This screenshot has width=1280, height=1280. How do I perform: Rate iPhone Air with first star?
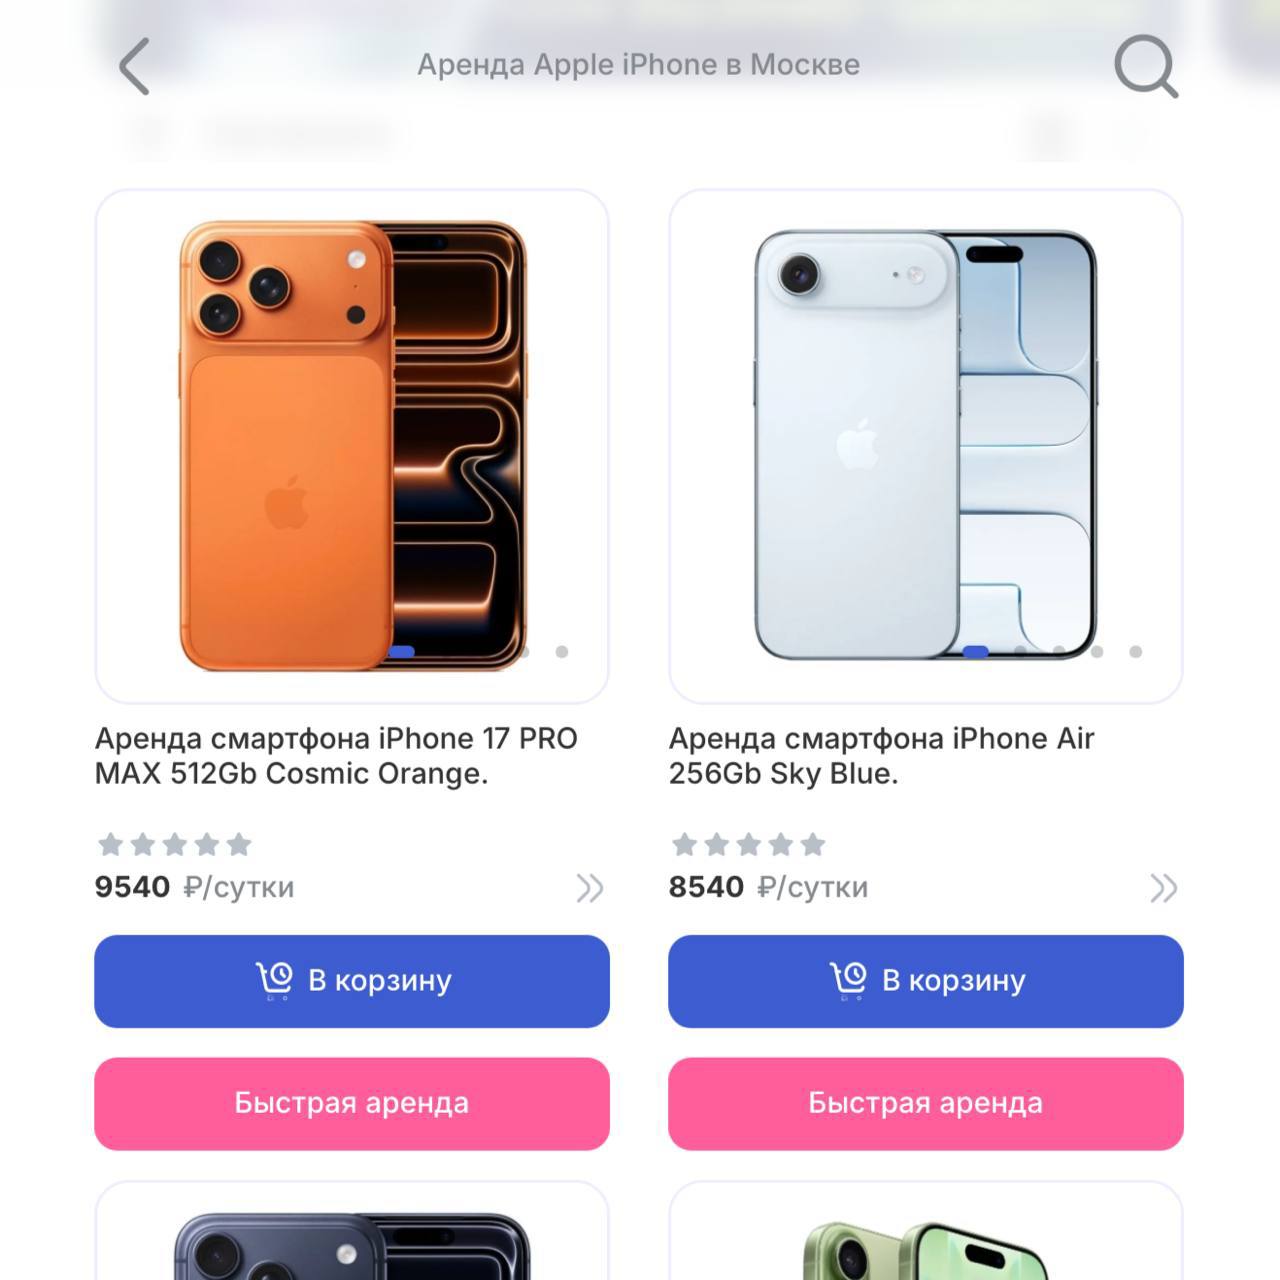(684, 845)
